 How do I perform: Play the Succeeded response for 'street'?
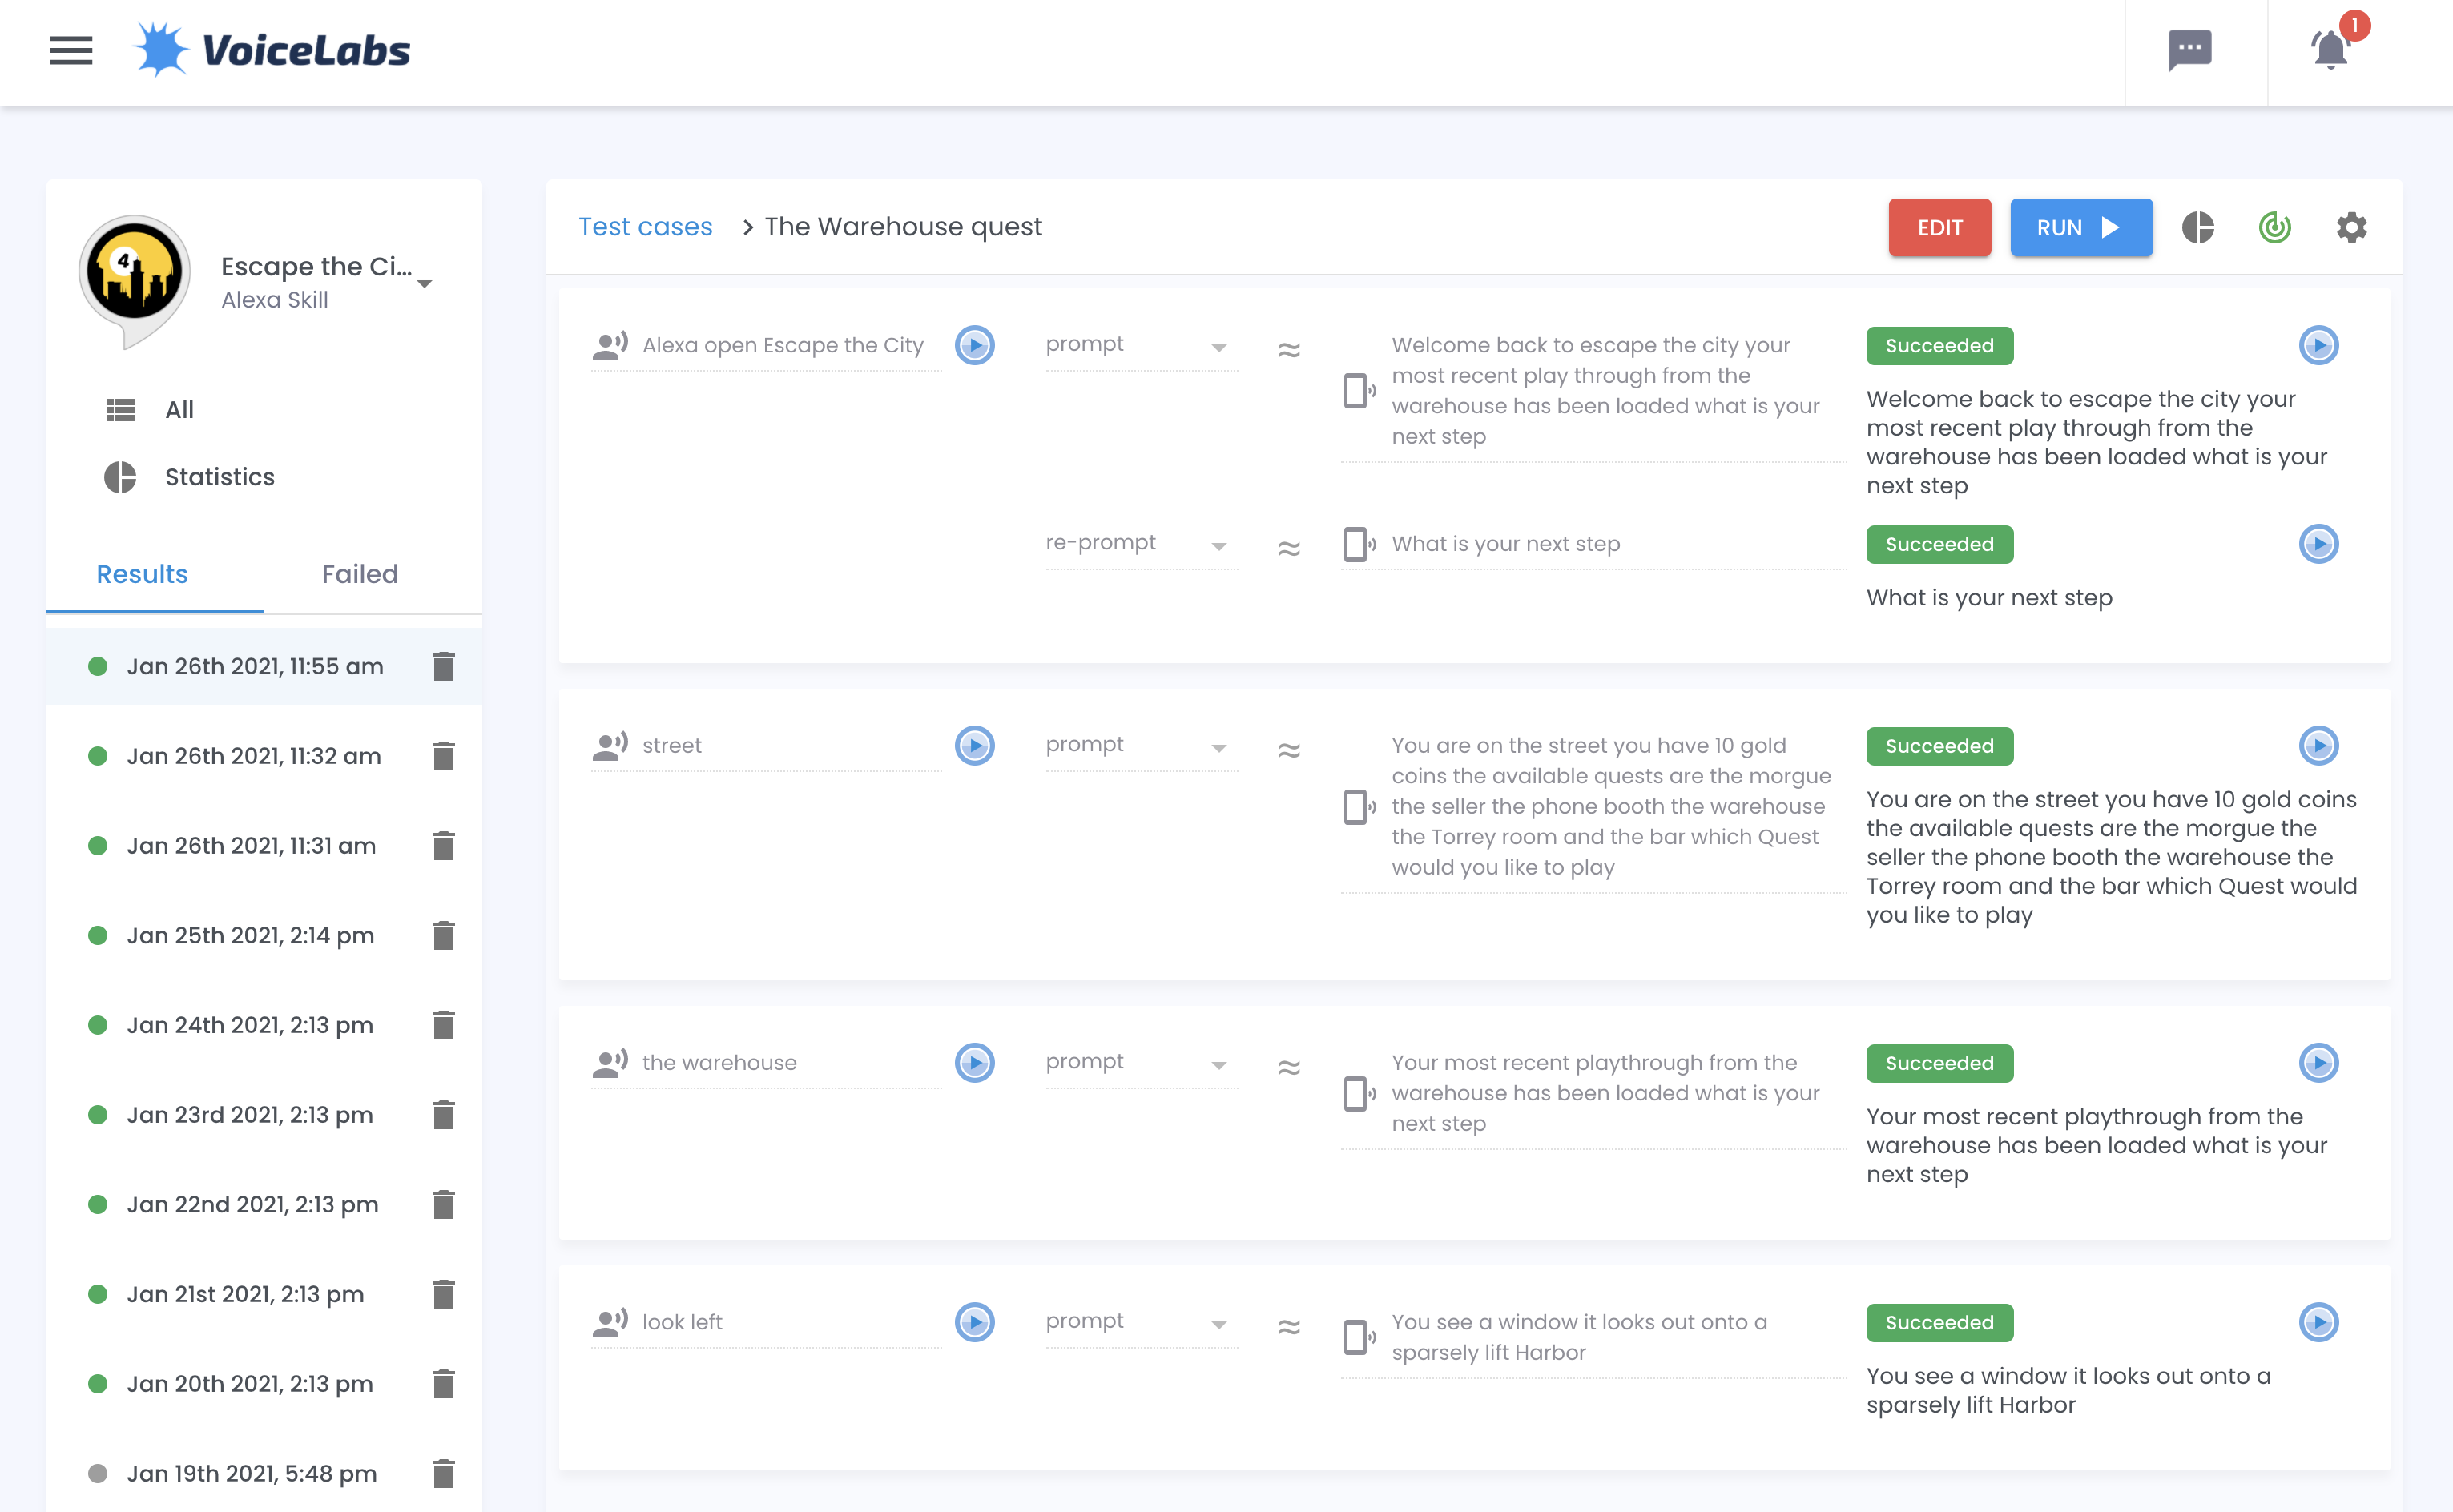pos(2318,746)
